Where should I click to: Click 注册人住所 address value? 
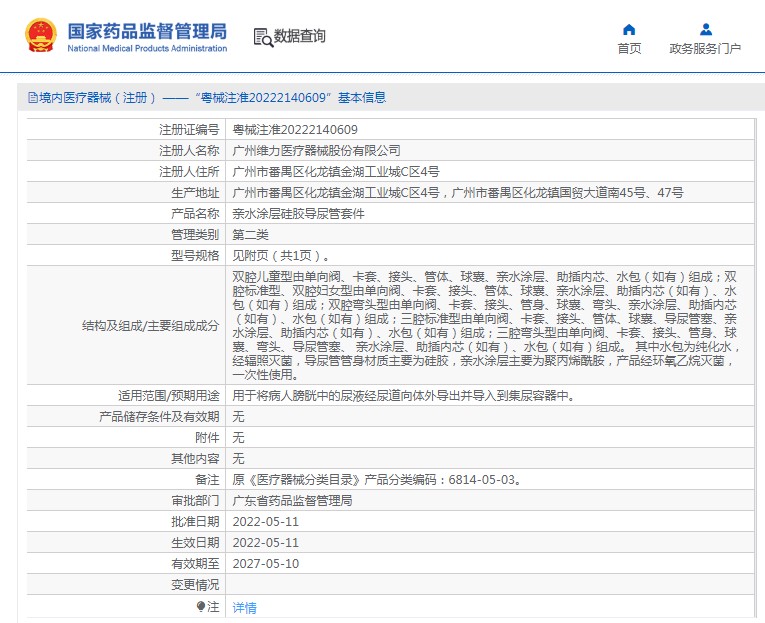pyautogui.click(x=336, y=172)
